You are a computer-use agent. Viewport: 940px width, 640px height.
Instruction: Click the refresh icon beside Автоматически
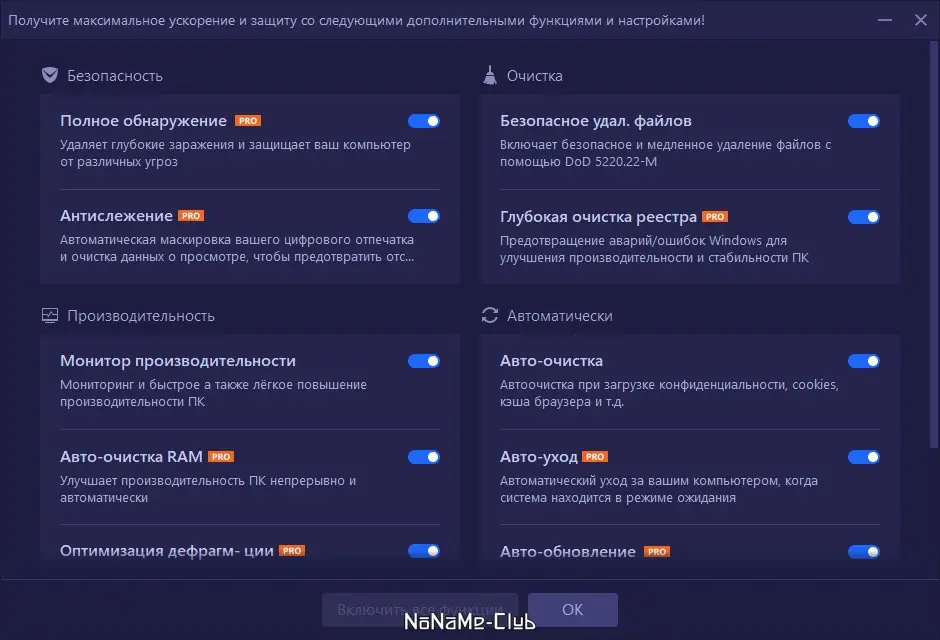[489, 314]
